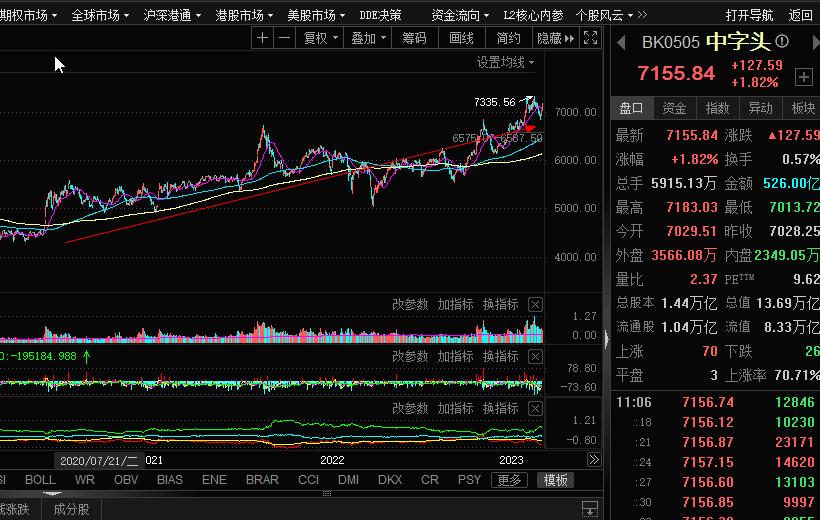Image resolution: width=820 pixels, height=520 pixels.
Task: Open 个股风云 dropdown menu
Action: point(604,16)
